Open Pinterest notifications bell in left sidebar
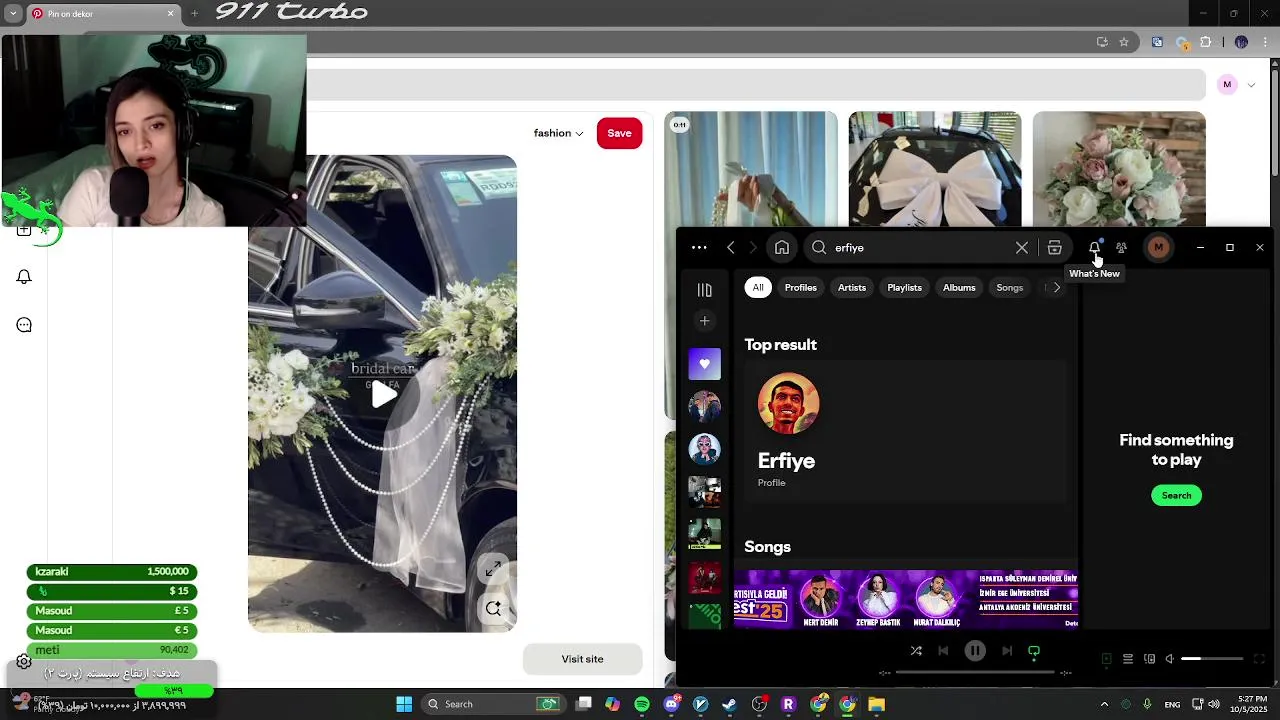1280x720 pixels. (x=24, y=277)
